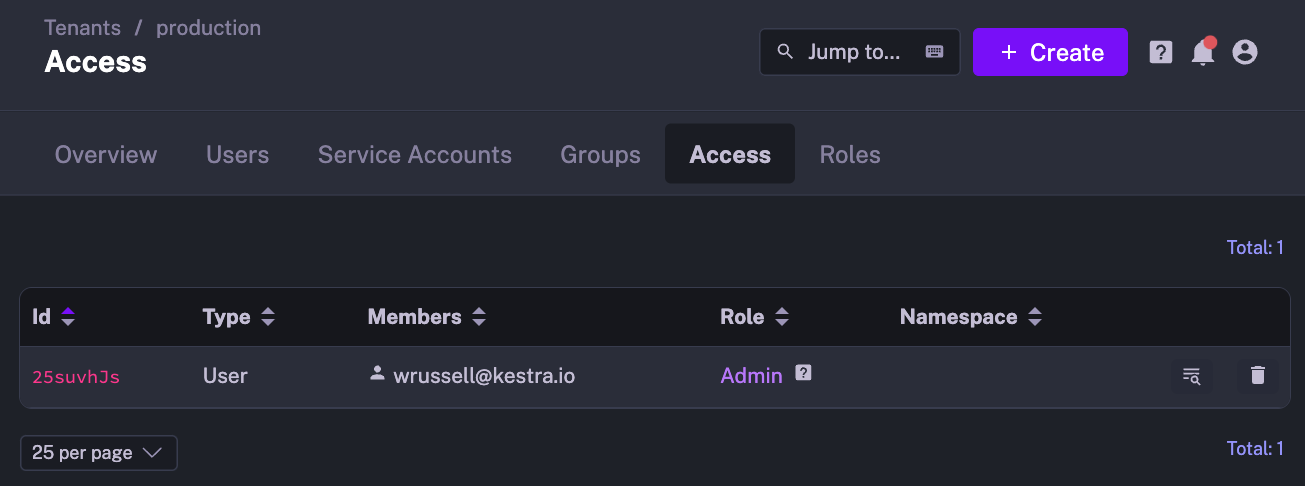The height and width of the screenshot is (486, 1305).
Task: Sort the table by Id column
Action: [68, 317]
